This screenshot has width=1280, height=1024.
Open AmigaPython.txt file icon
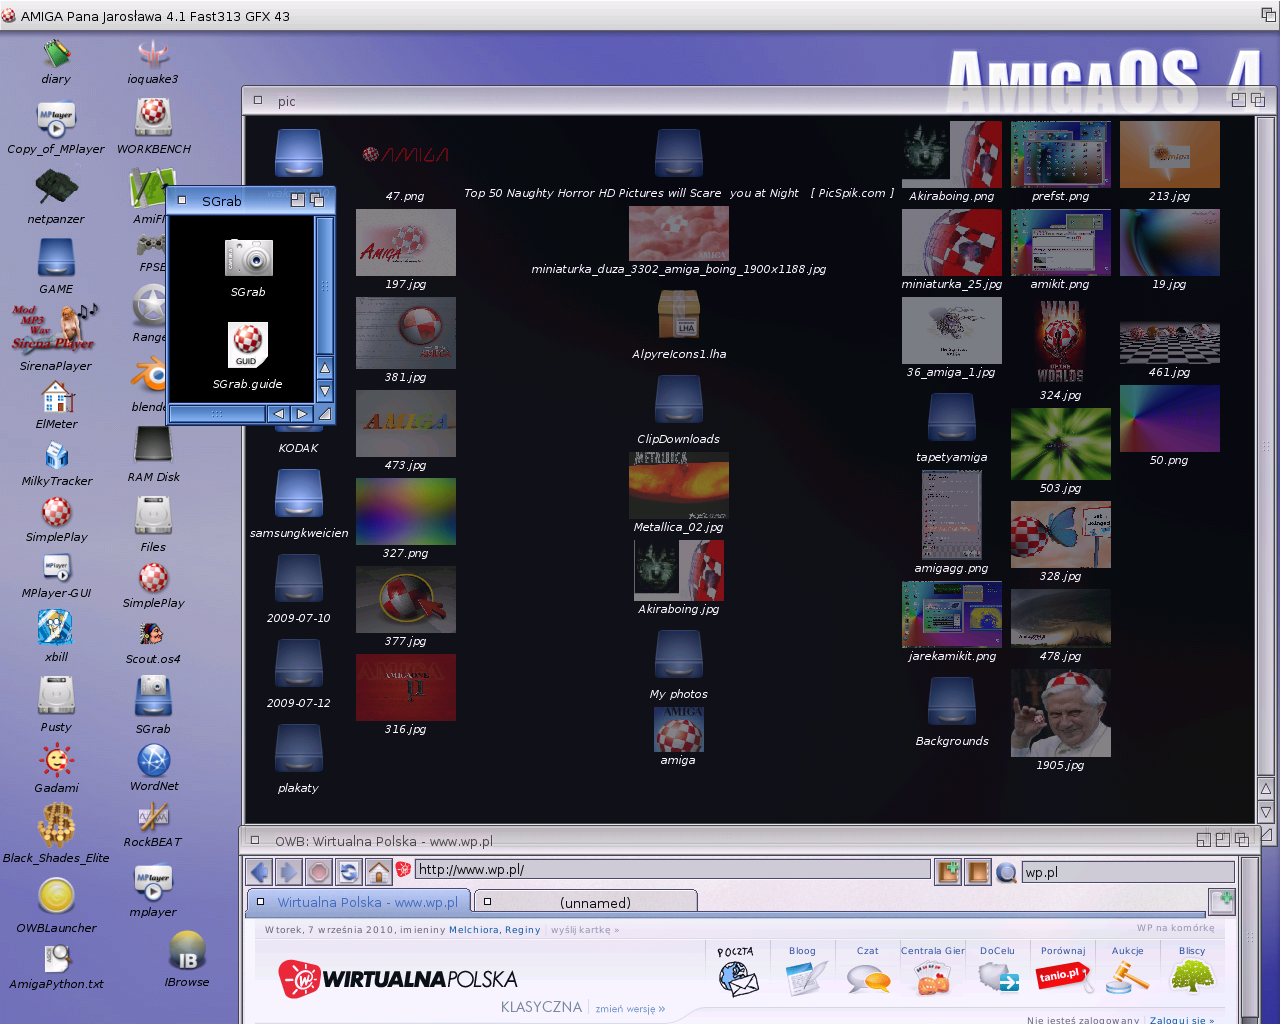(57, 959)
